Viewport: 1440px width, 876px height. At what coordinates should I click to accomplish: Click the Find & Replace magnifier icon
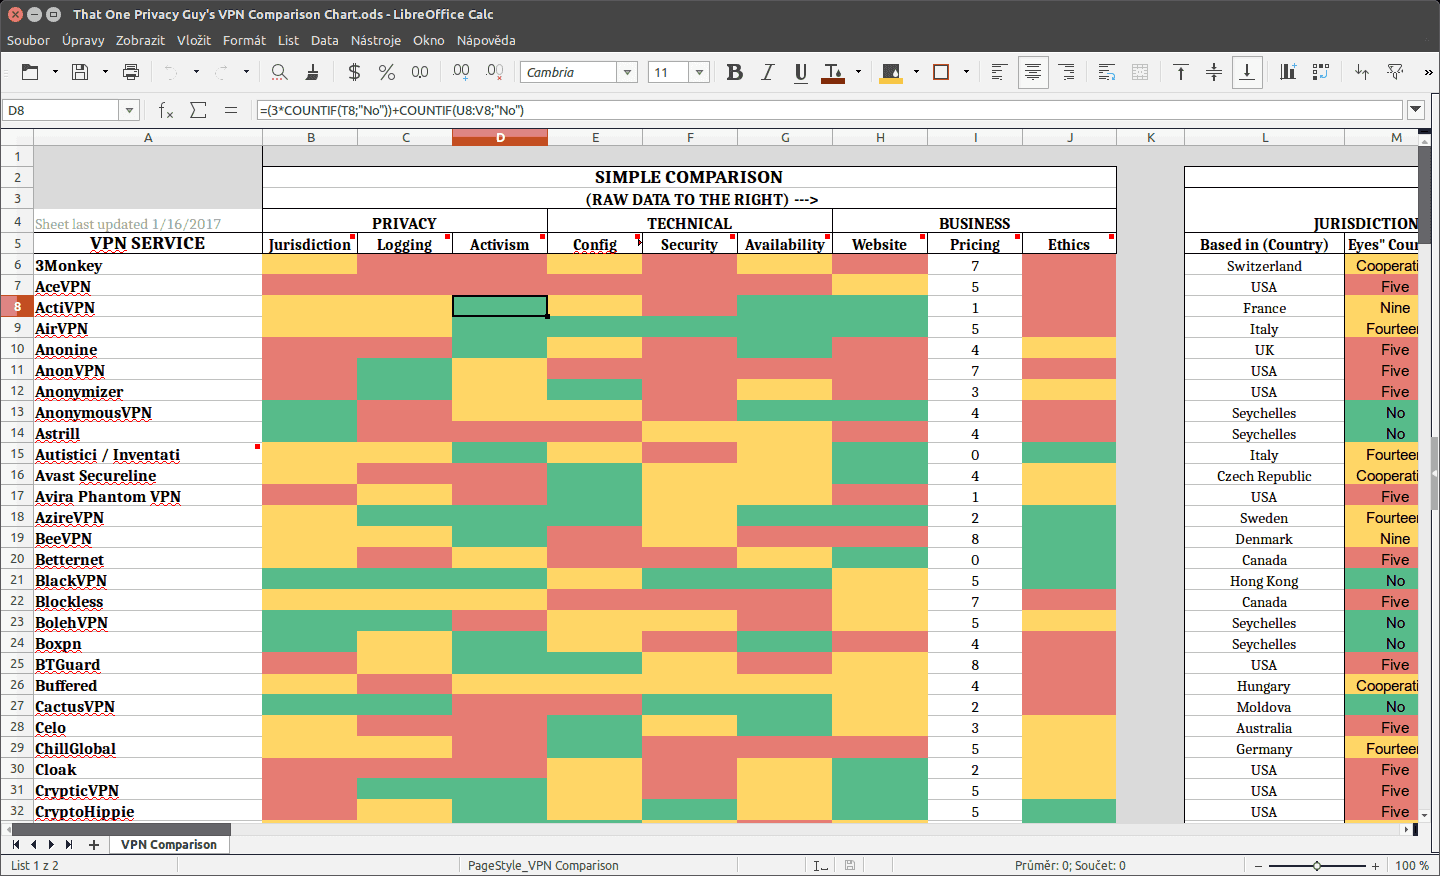point(280,72)
